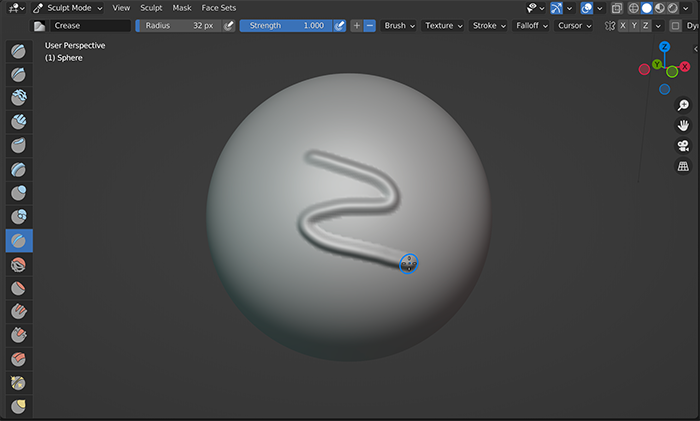Open the Sculpt Mode dropdown

pyautogui.click(x=67, y=8)
